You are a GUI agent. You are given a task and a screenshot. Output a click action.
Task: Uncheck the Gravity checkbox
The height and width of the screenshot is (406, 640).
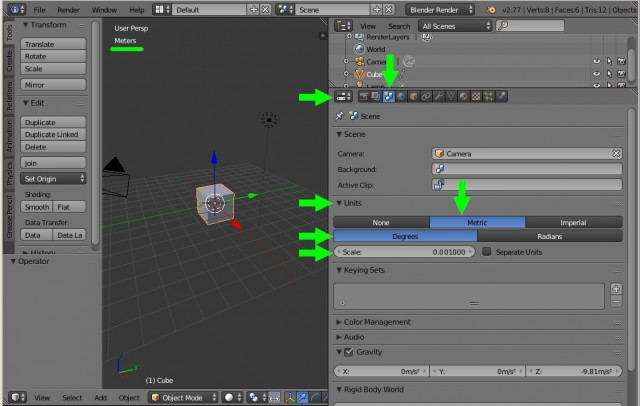349,352
